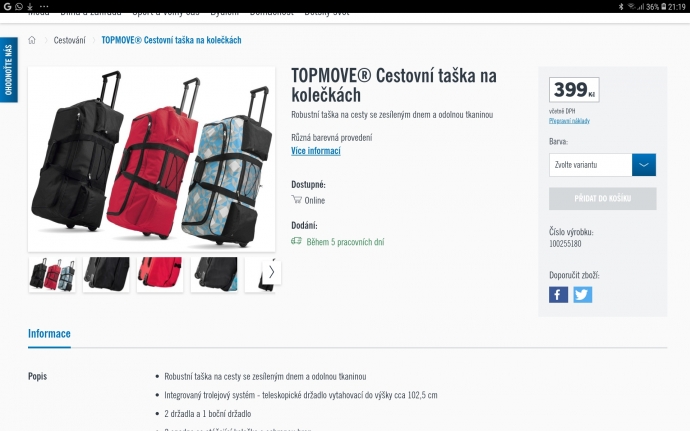Viewport: 690px width, 431px height.
Task: Expand color options with blue chevron
Action: 644,165
